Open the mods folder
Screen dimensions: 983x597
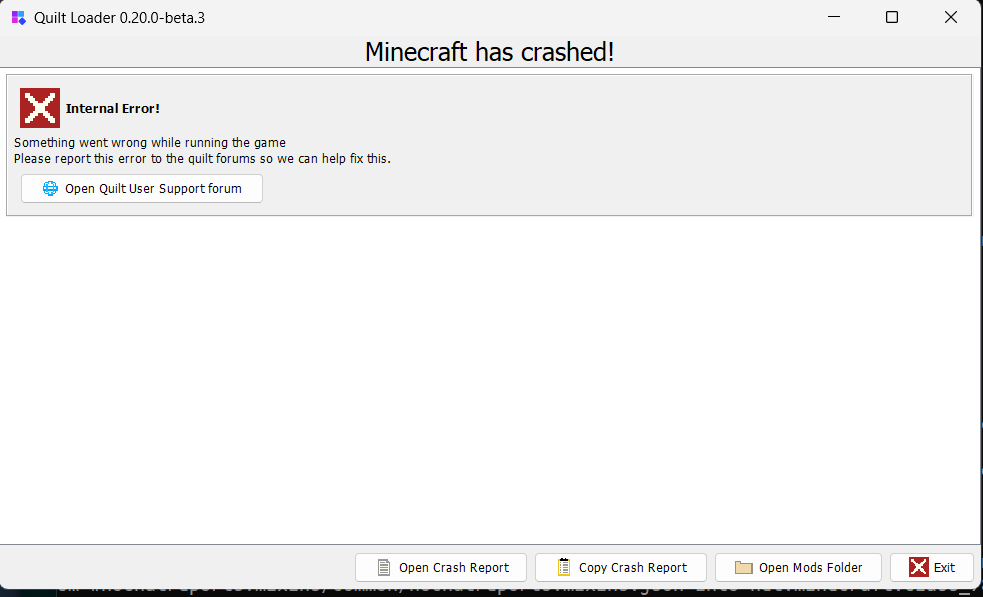click(x=797, y=567)
